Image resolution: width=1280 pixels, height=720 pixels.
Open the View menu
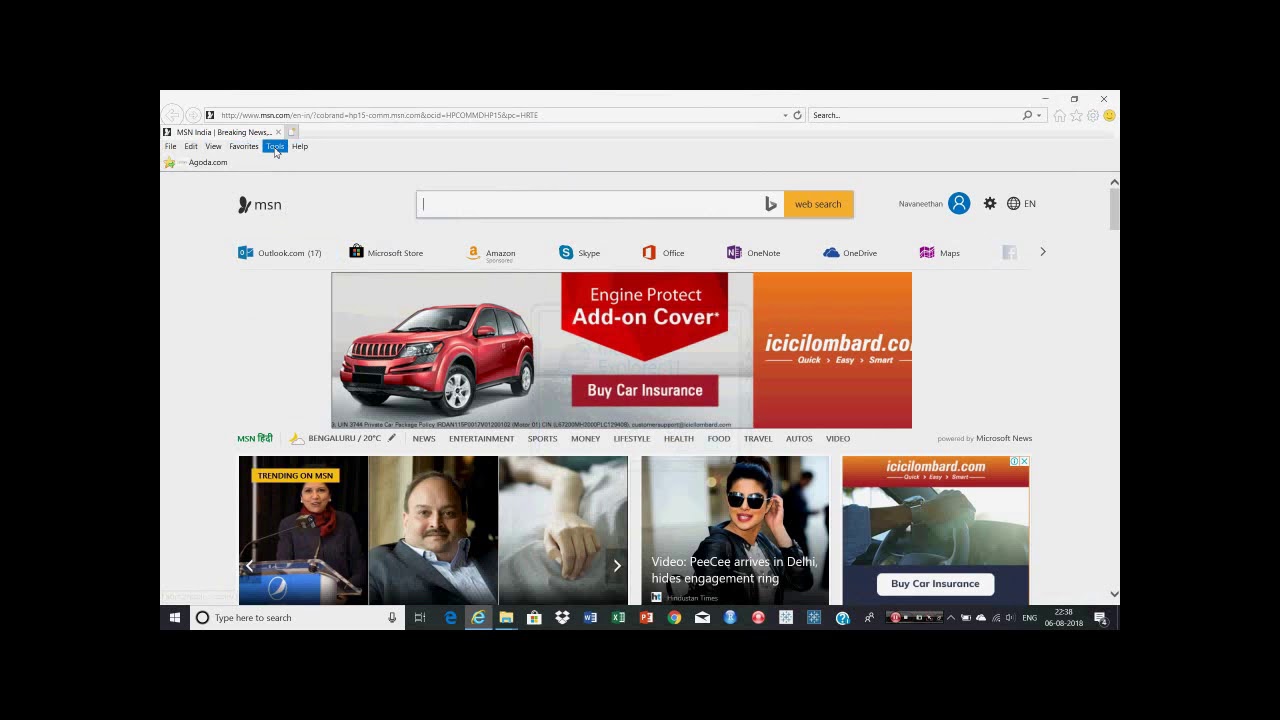click(x=213, y=146)
